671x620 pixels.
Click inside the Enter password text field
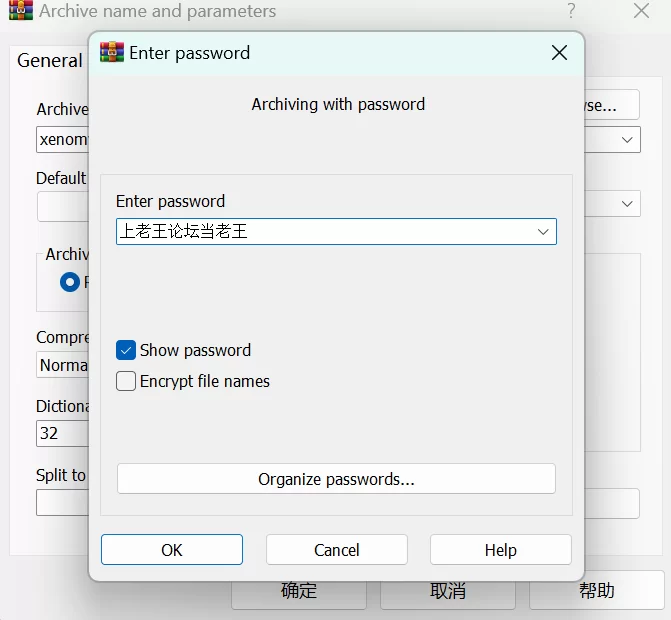(320, 232)
